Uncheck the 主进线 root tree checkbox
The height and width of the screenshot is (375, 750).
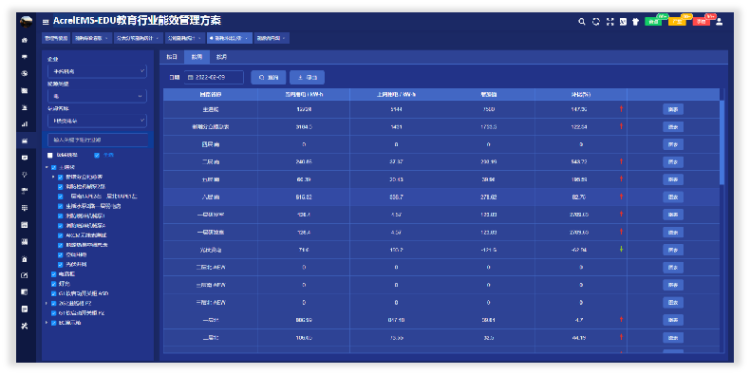54,168
